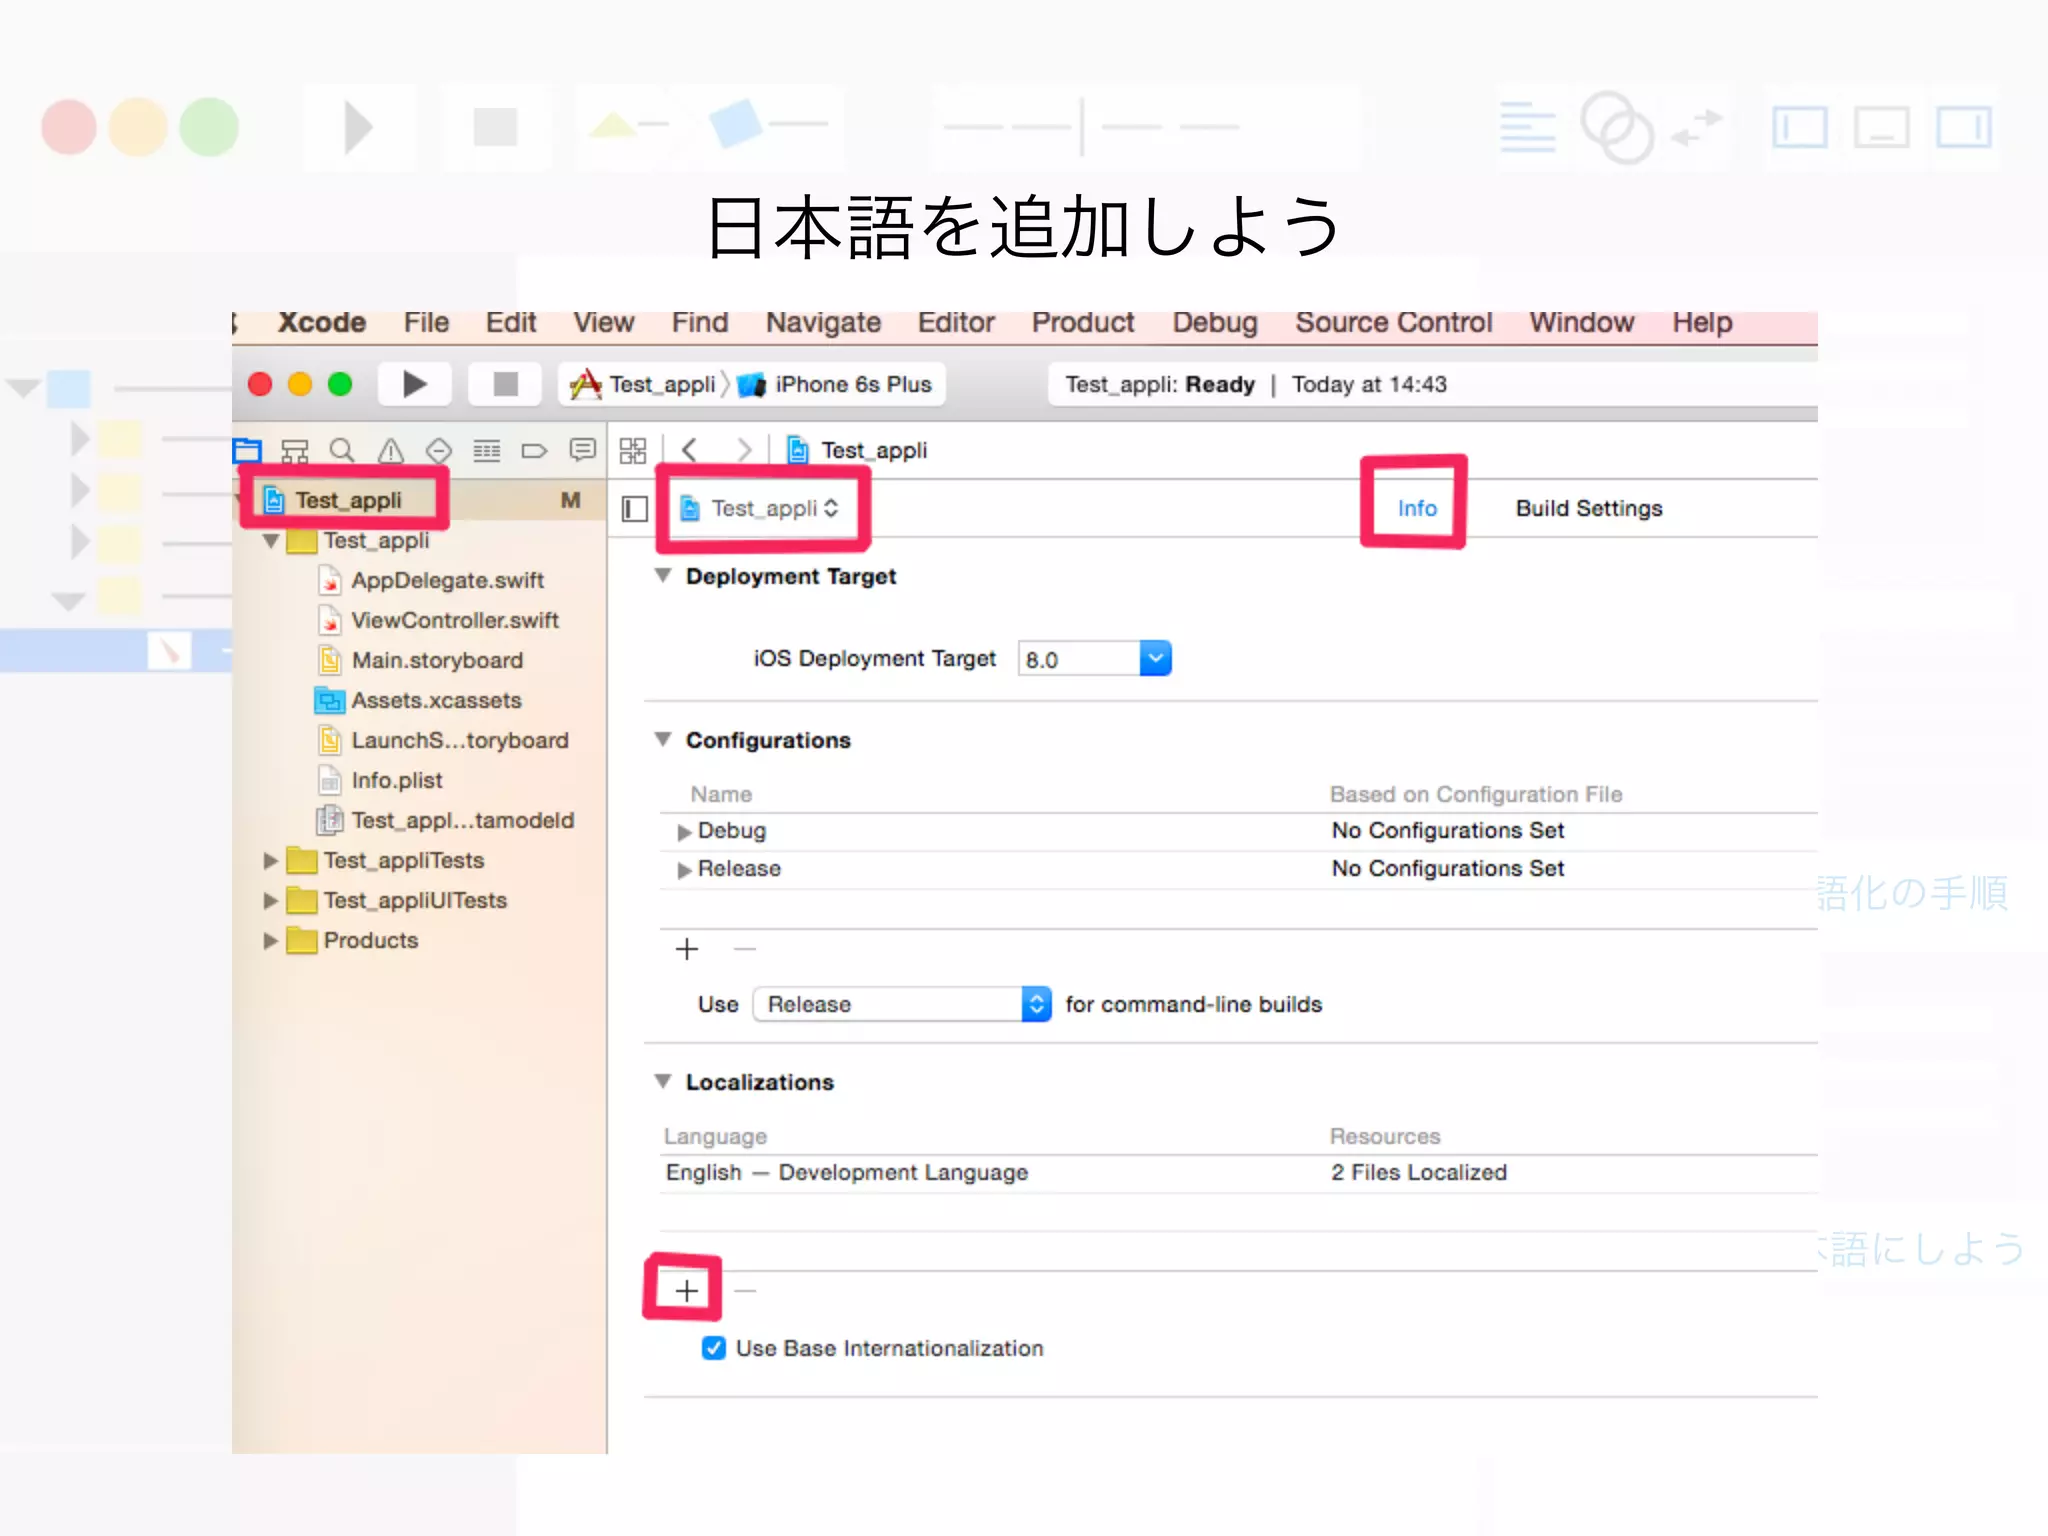Open the Source Control menu
This screenshot has height=1536, width=2048.
pyautogui.click(x=1394, y=322)
